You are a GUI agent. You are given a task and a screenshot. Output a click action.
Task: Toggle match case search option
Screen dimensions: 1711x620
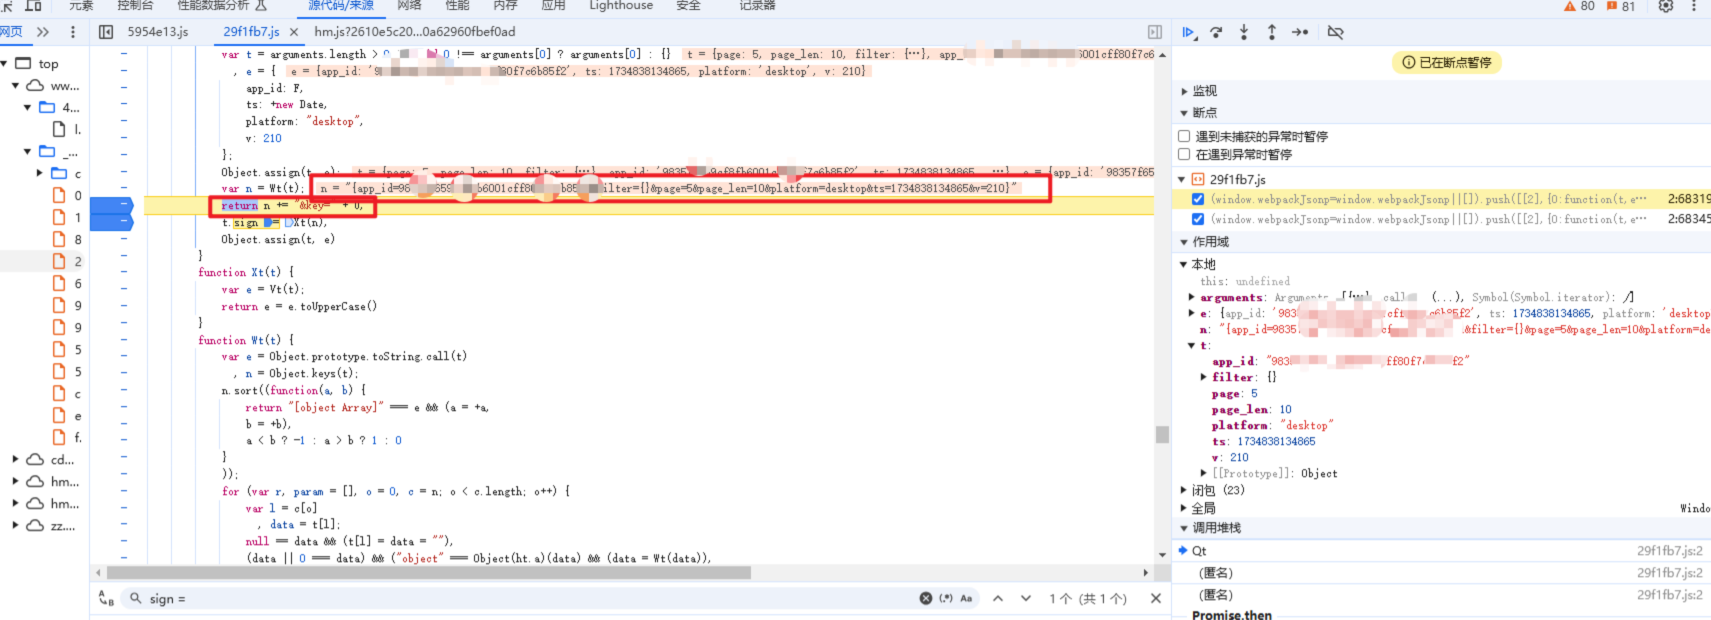966,598
